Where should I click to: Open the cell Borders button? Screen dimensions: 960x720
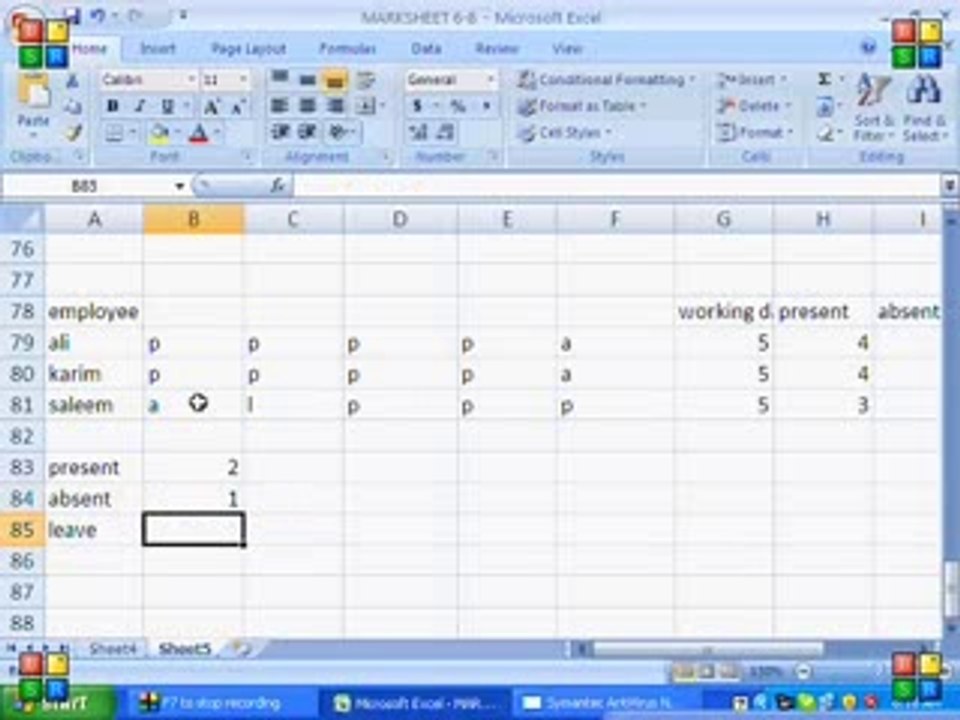tap(114, 133)
